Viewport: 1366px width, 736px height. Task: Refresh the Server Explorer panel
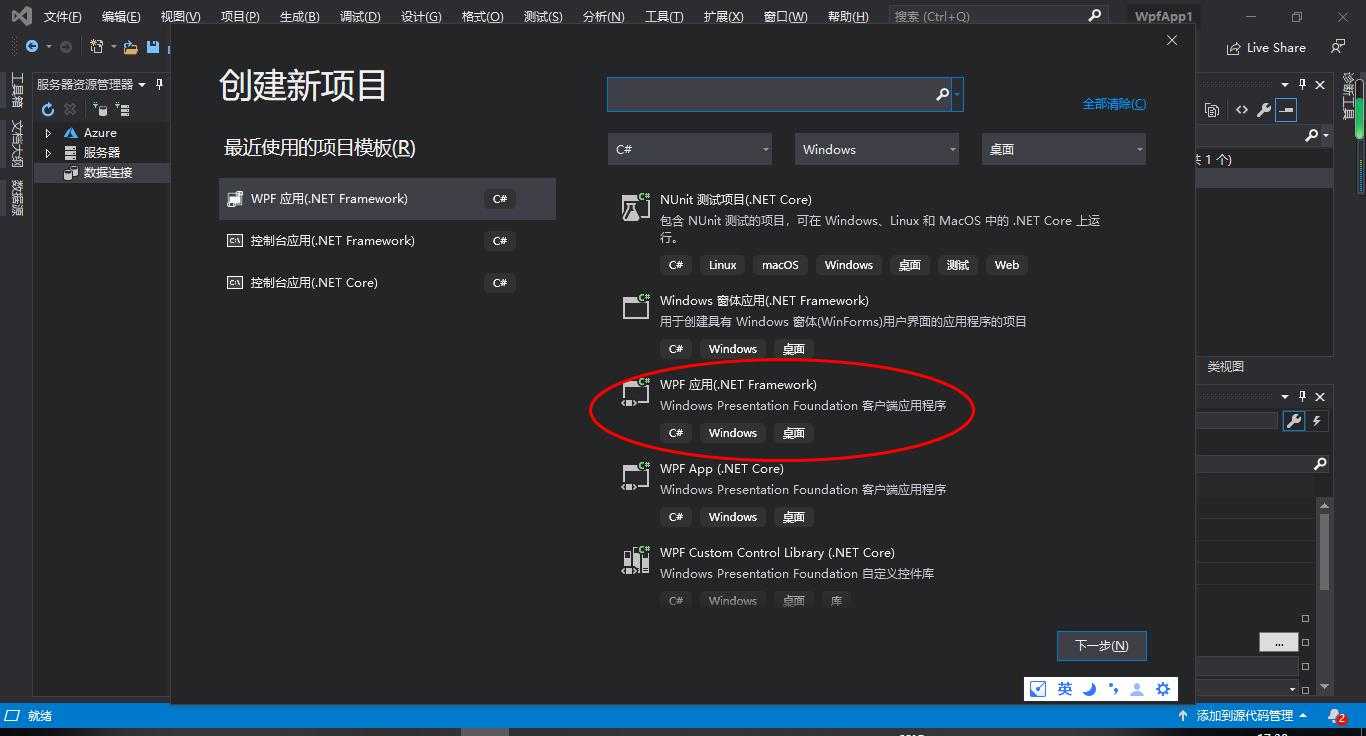(47, 110)
